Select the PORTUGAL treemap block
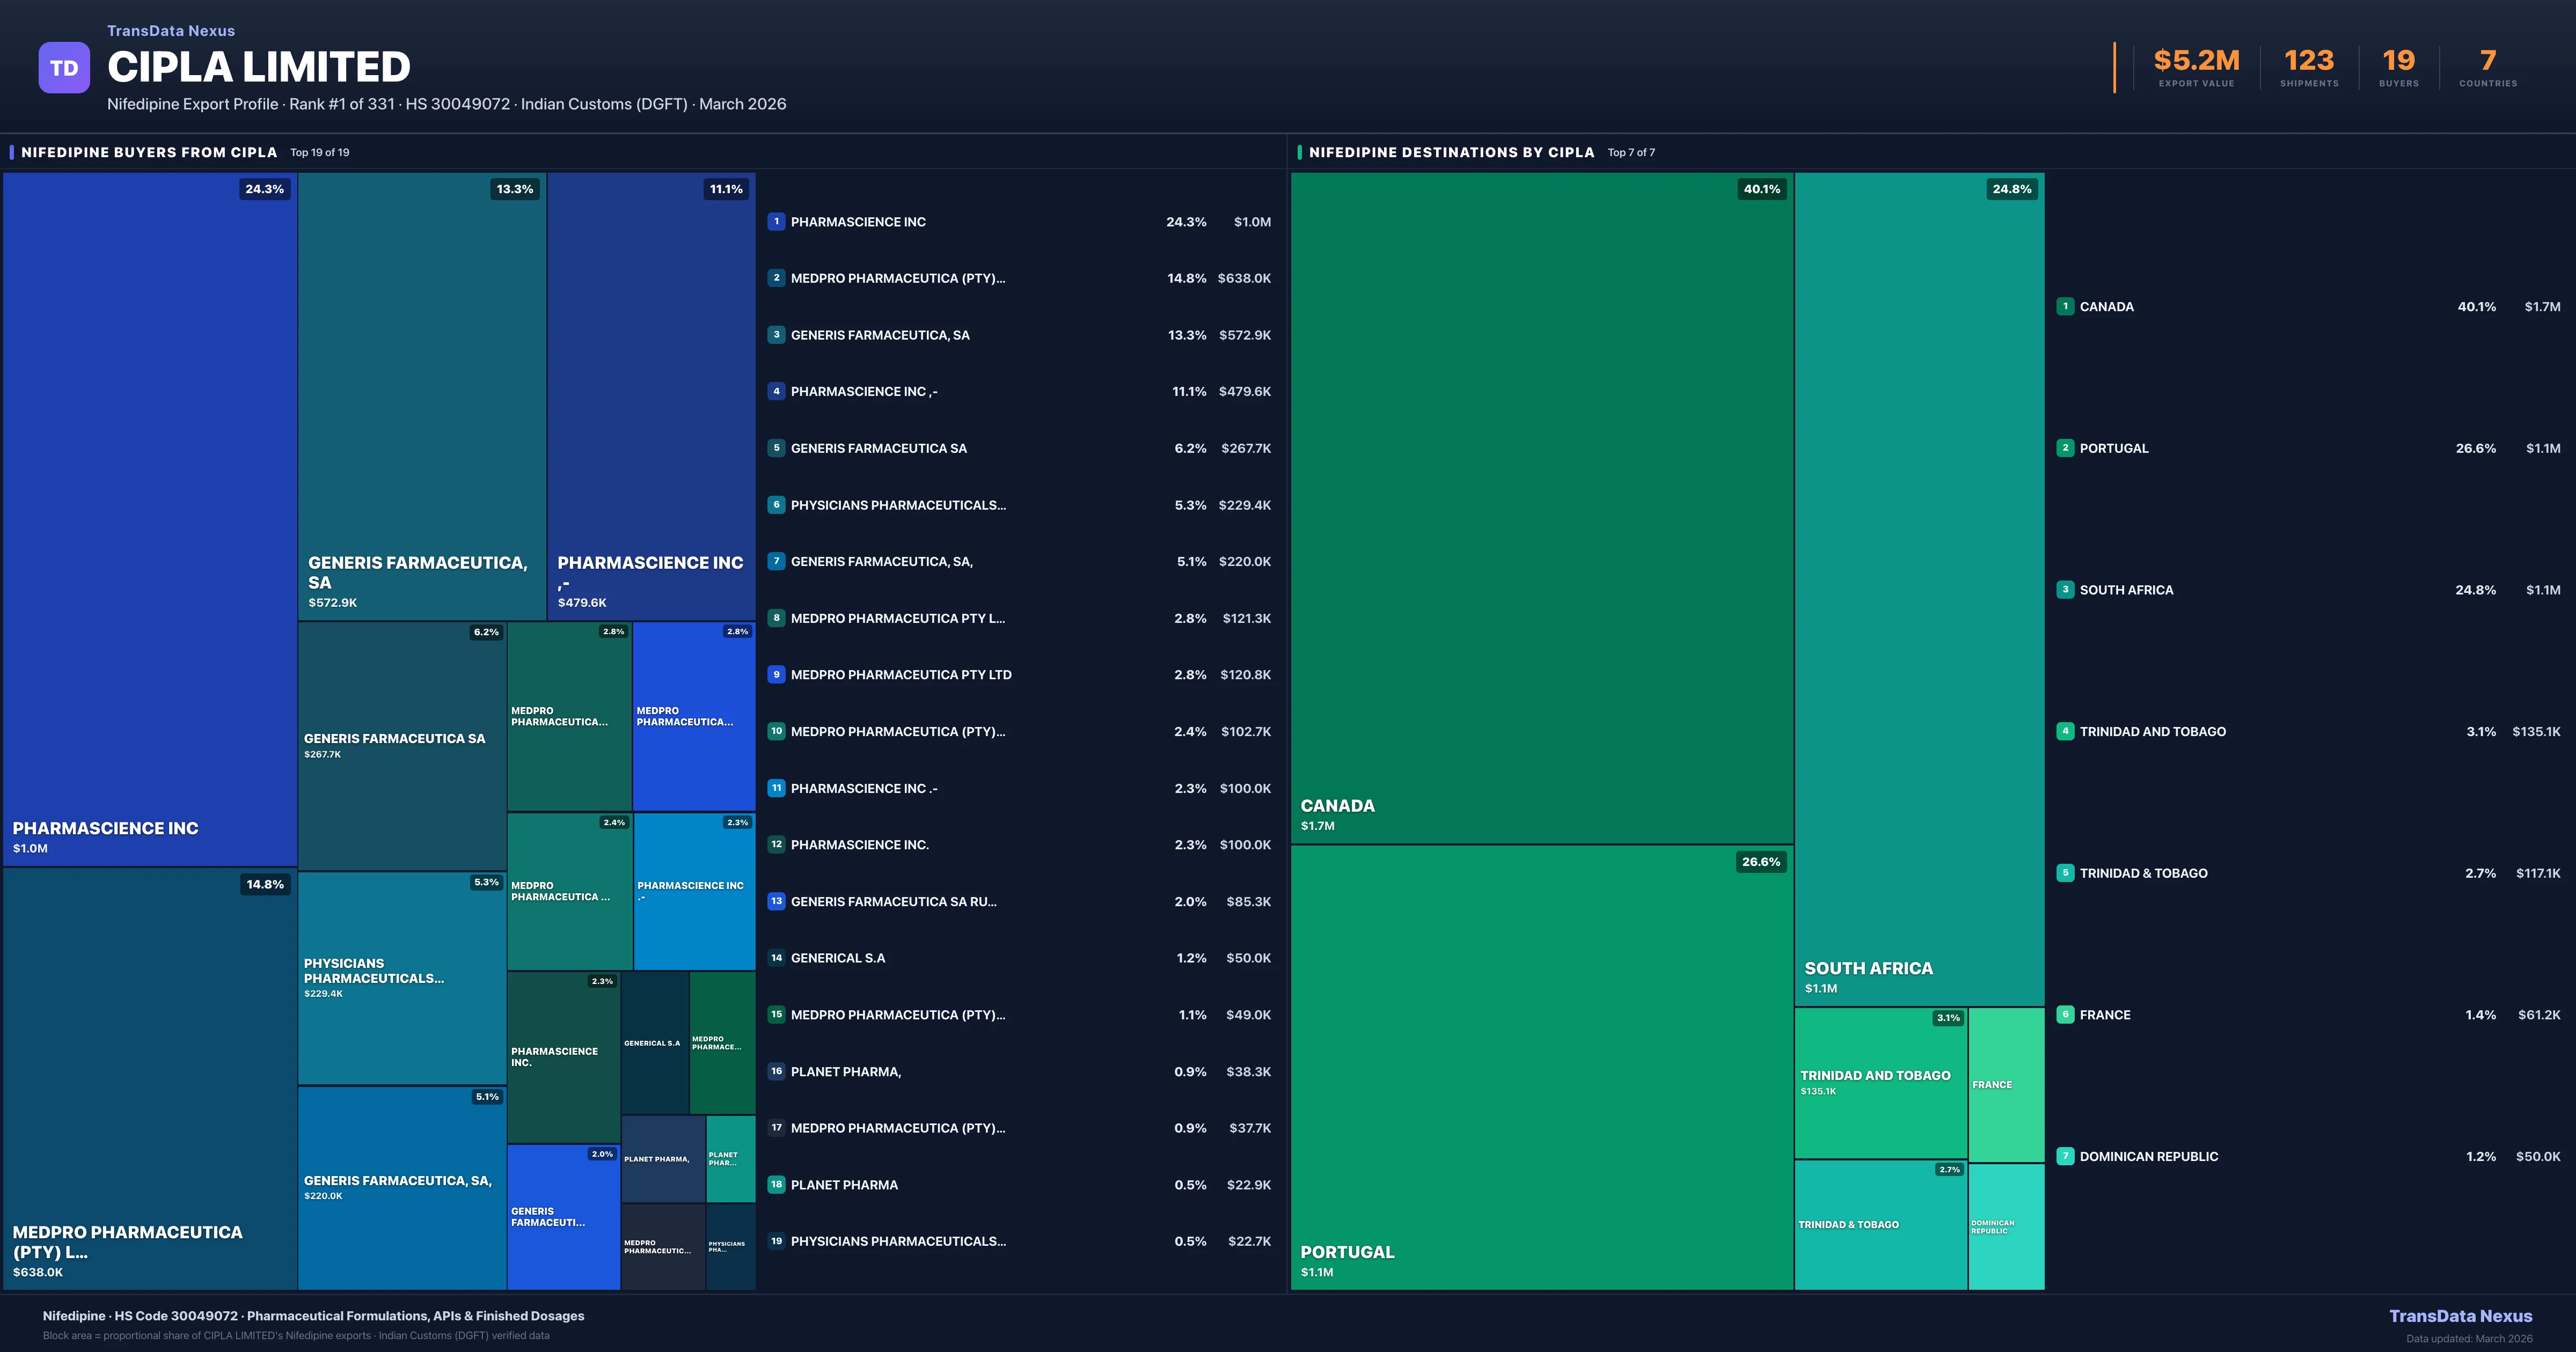 (1541, 1067)
